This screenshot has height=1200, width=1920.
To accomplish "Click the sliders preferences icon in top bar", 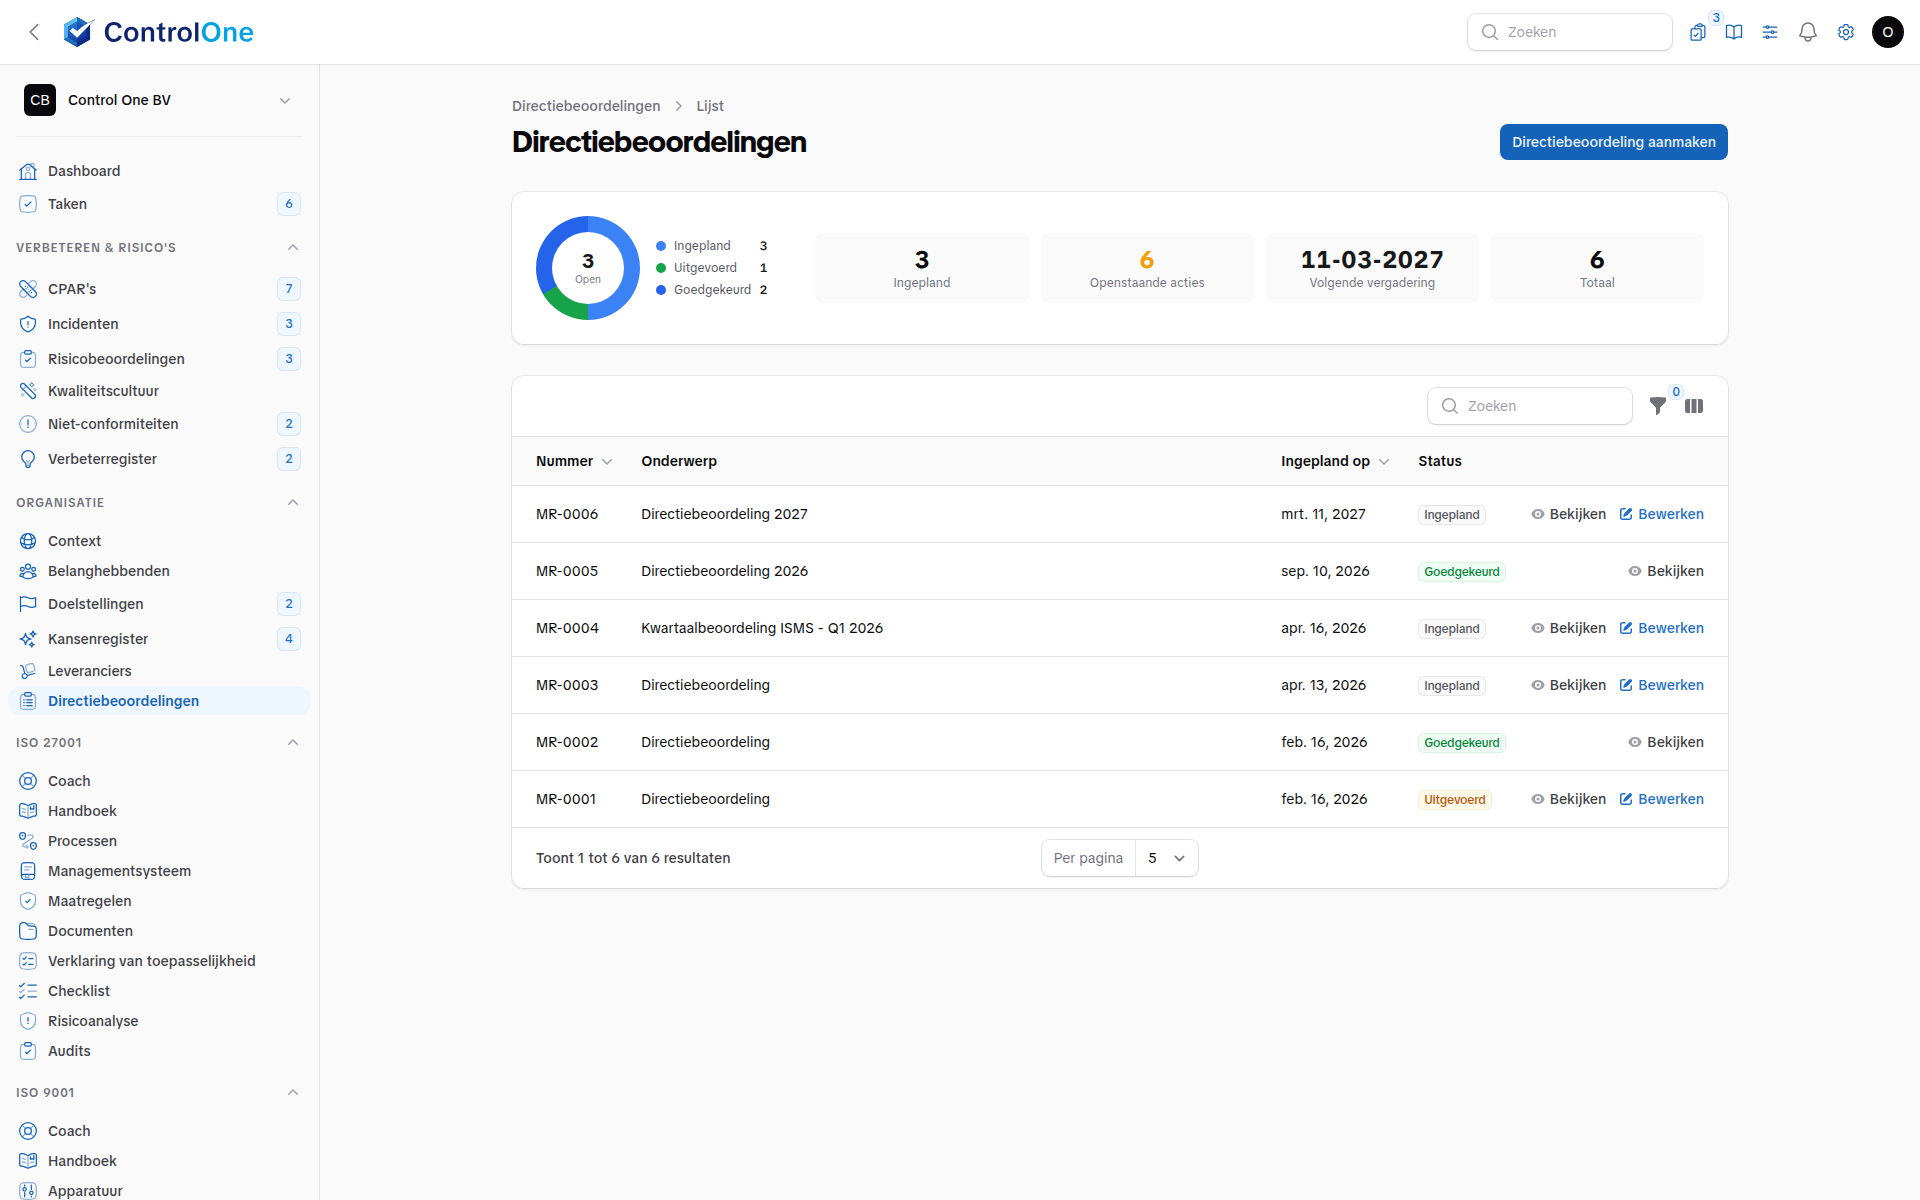I will point(1770,32).
